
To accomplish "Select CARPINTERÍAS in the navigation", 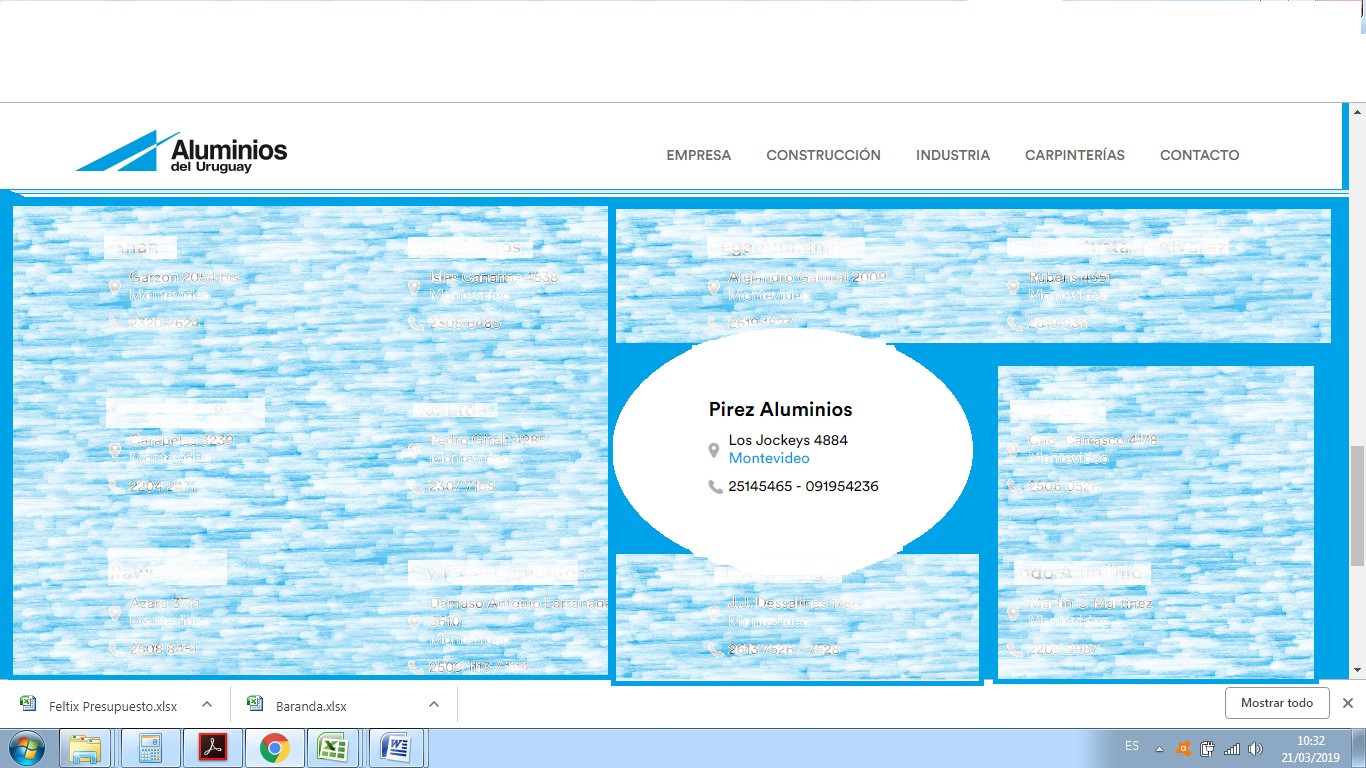I will tap(1074, 155).
